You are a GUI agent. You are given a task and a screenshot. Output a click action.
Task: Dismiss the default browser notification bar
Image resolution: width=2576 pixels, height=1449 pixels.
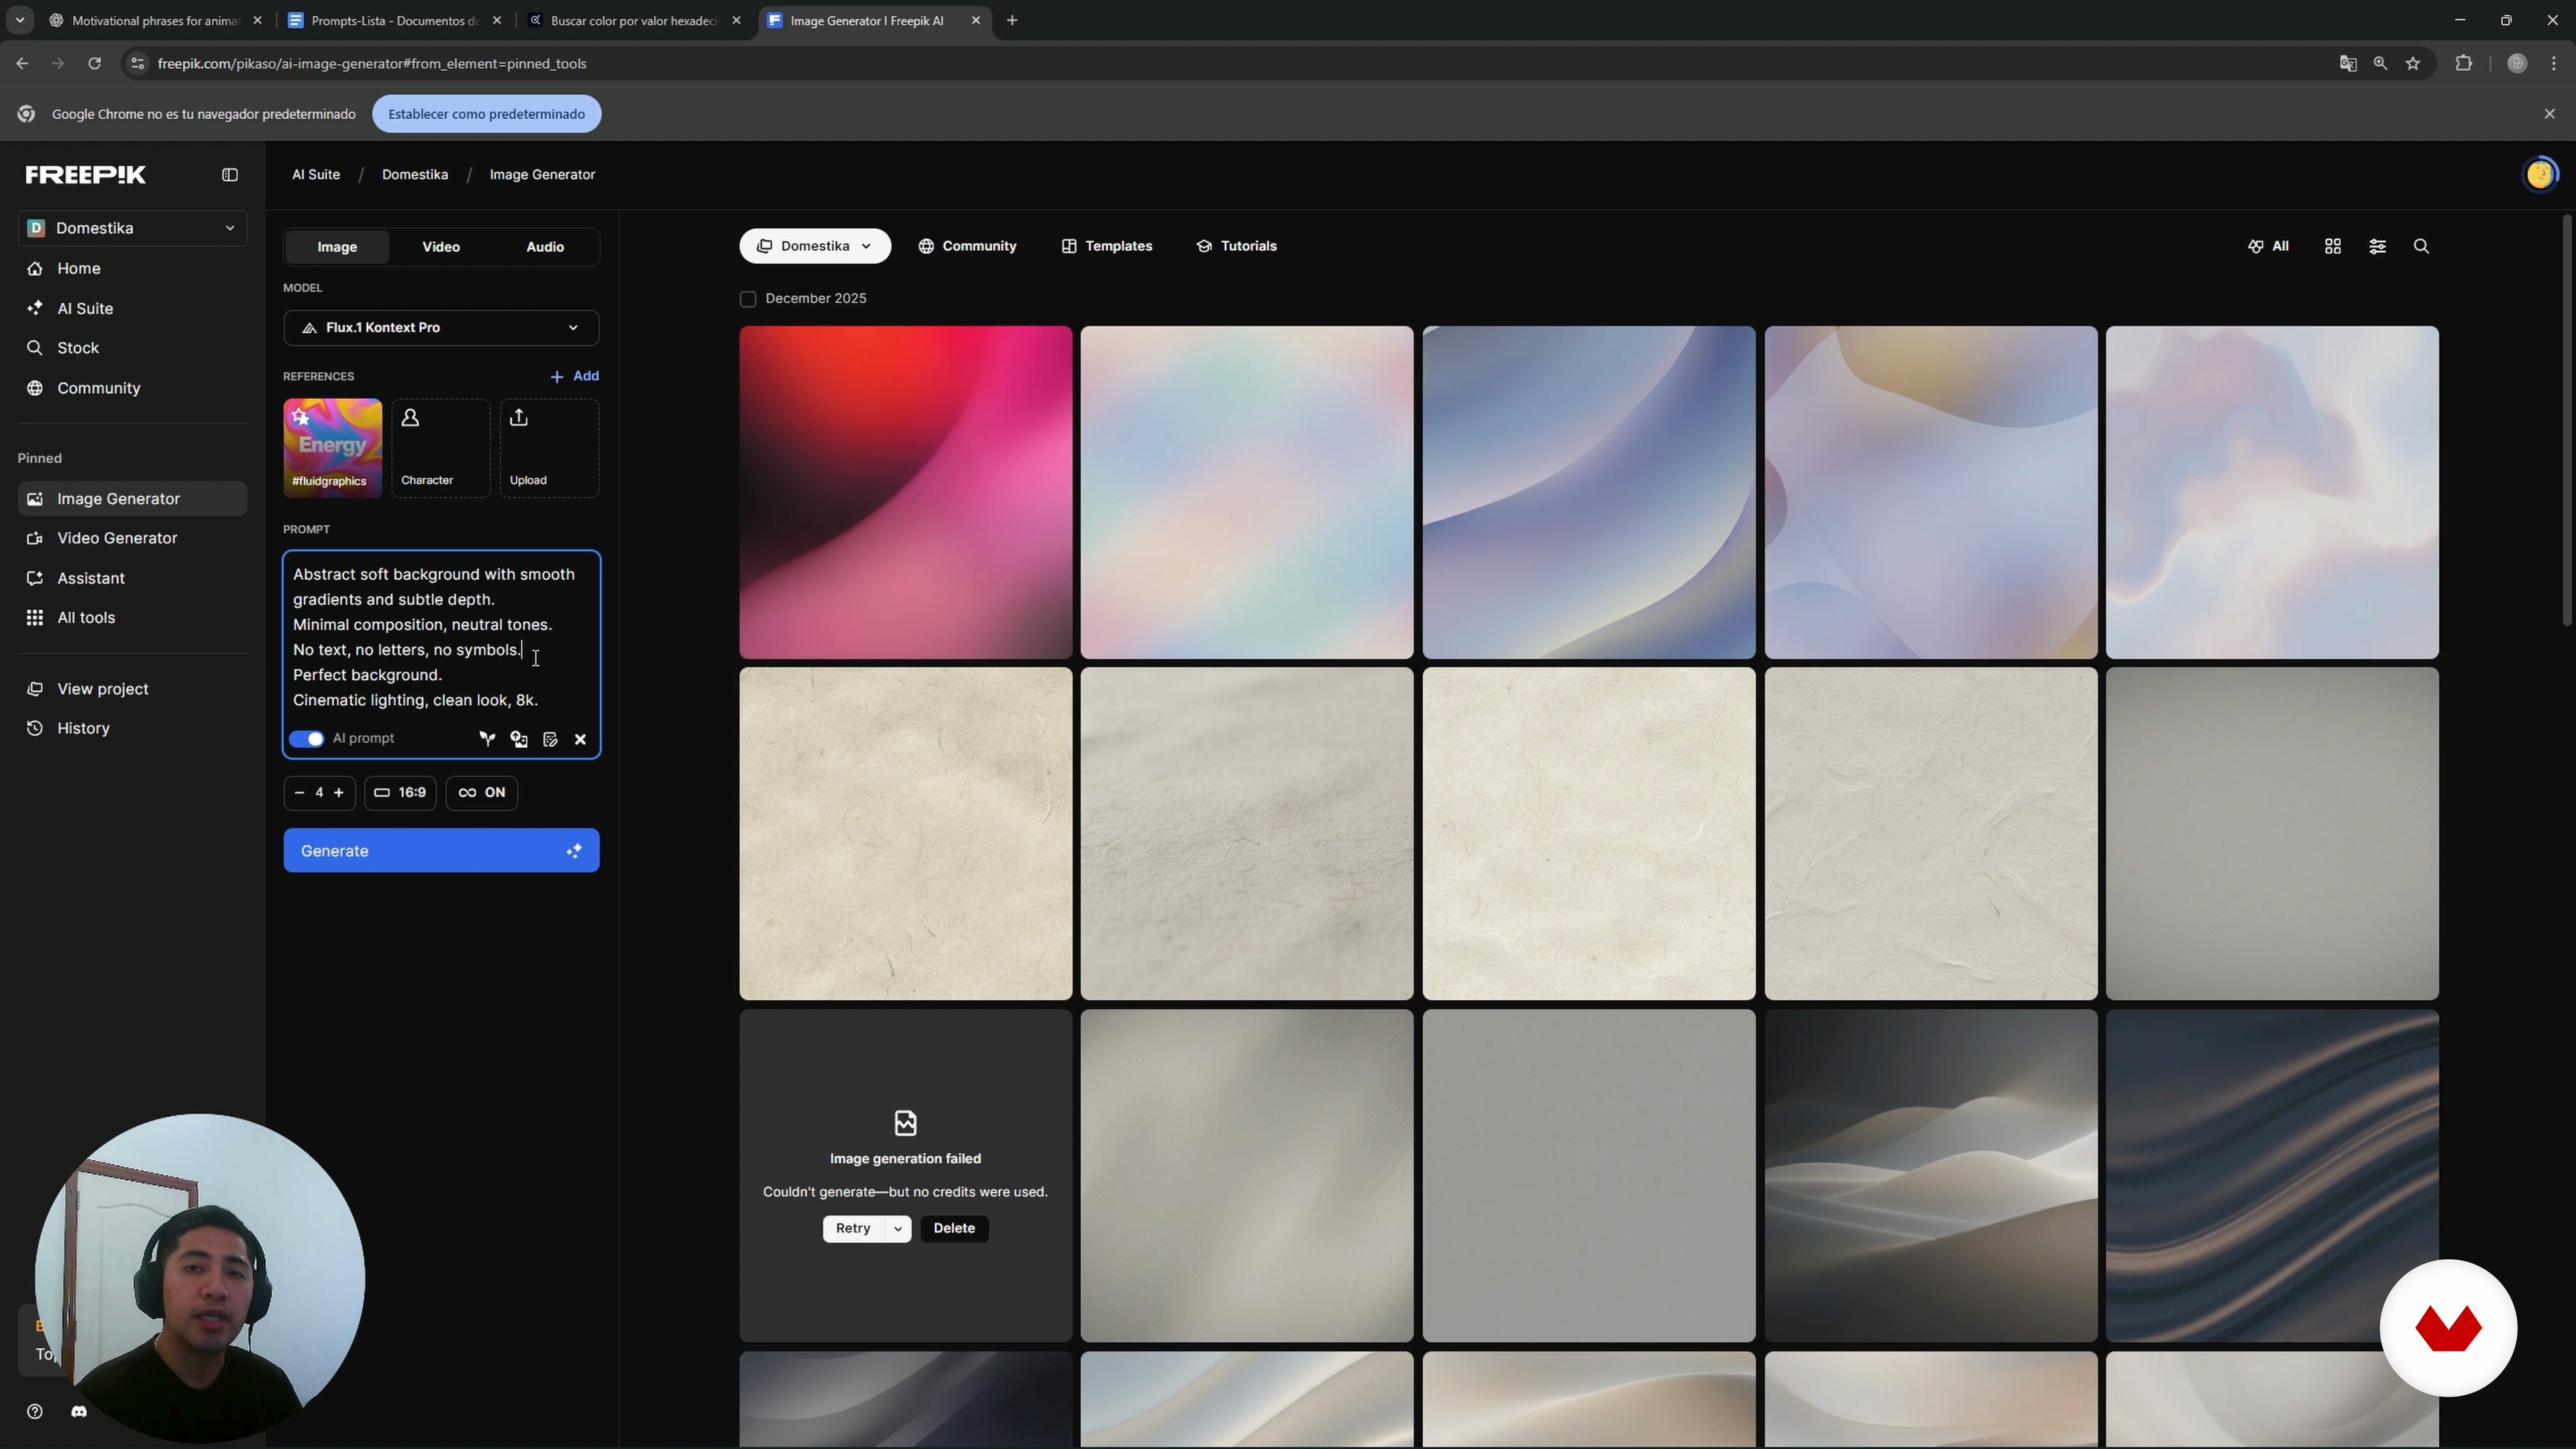(2550, 114)
